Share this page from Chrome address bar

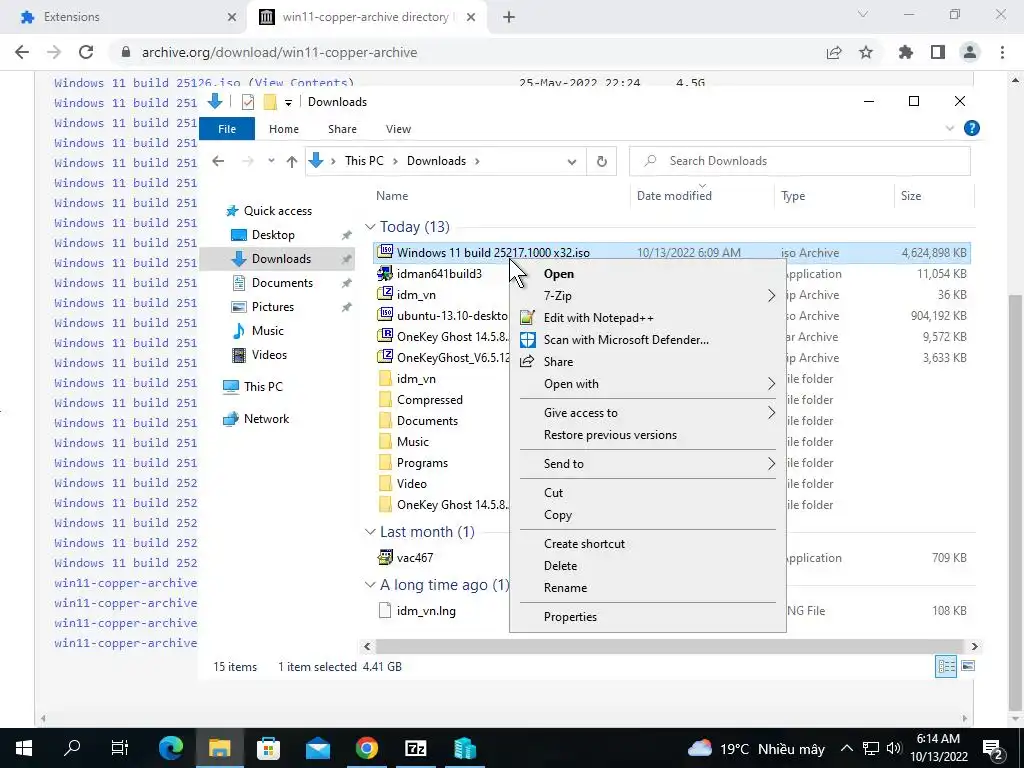tap(834, 52)
